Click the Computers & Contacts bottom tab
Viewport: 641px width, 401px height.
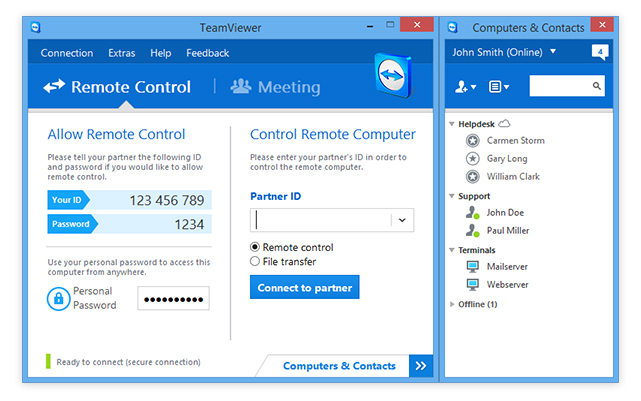click(339, 366)
